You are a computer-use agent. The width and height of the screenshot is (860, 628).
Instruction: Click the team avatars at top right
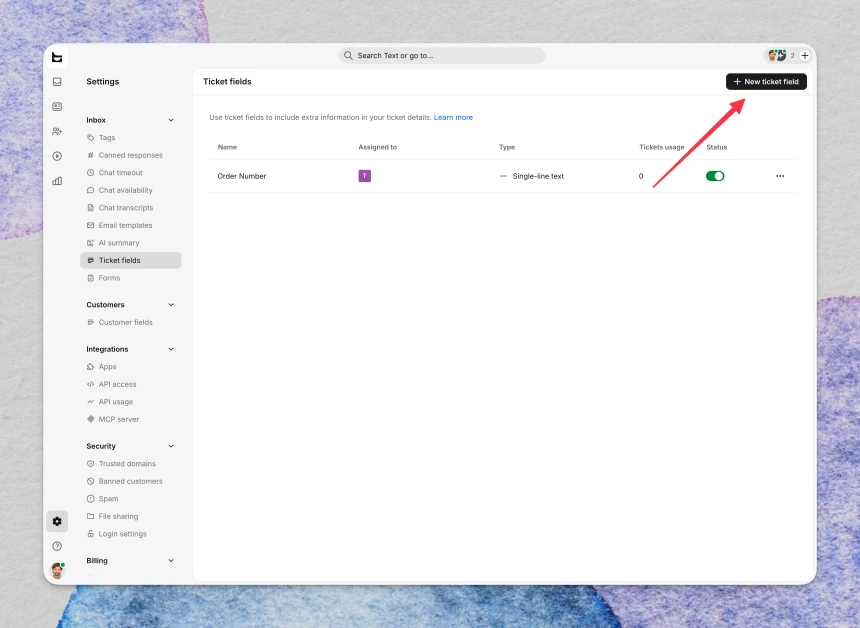(x=777, y=55)
